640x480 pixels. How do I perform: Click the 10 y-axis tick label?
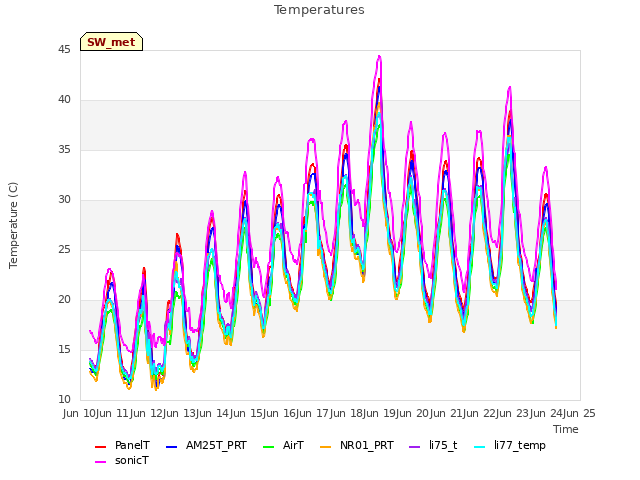coord(64,400)
